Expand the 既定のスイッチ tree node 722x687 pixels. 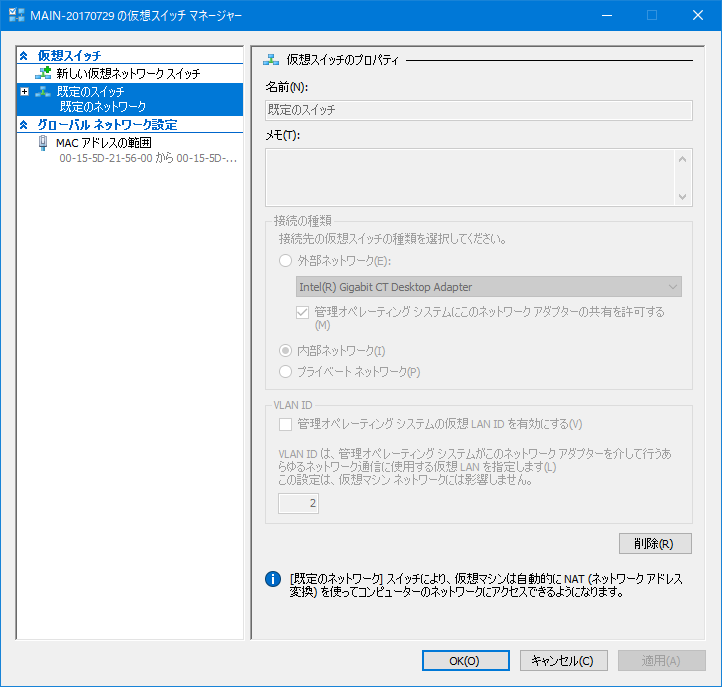[x=25, y=92]
